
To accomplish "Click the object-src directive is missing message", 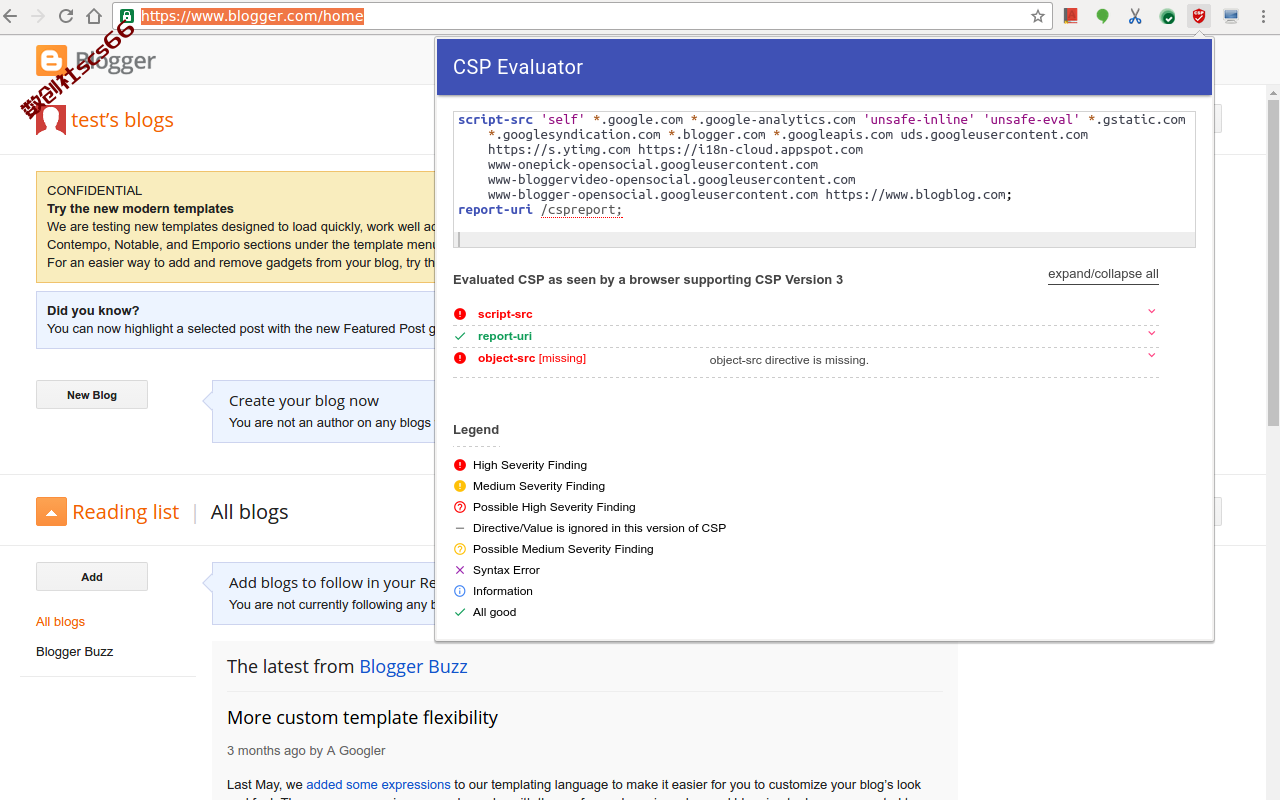I will [x=789, y=360].
